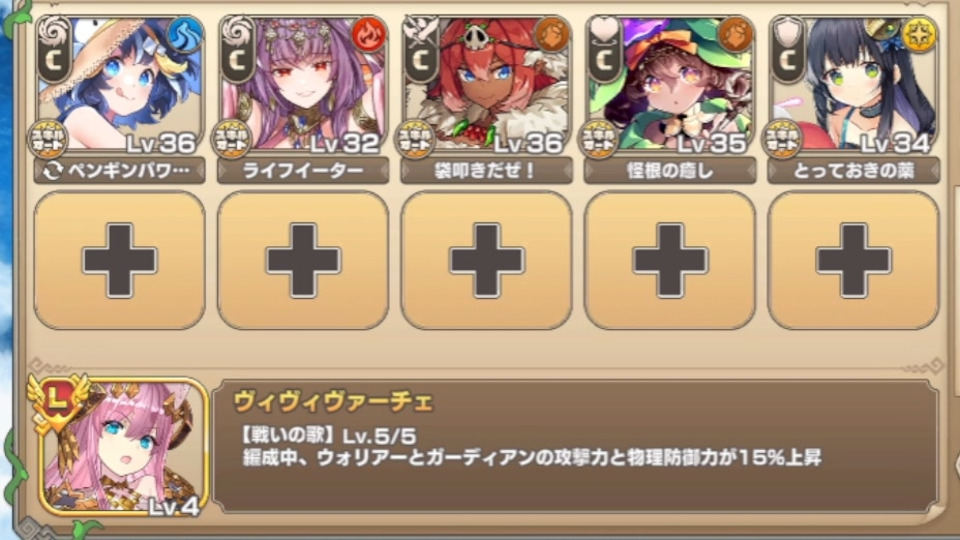Add a member in the fifth plus slot
This screenshot has height=540, width=960.
(x=853, y=260)
